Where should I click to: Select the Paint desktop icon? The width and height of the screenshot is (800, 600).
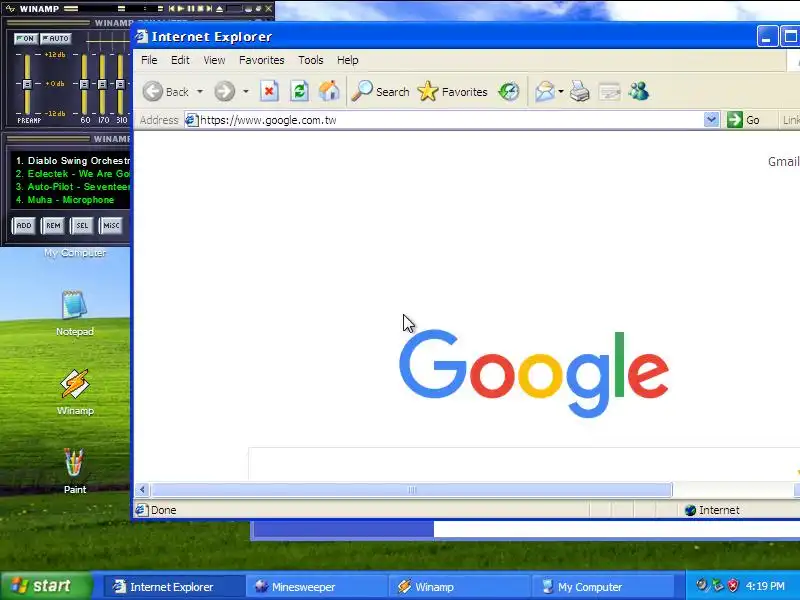pyautogui.click(x=74, y=470)
